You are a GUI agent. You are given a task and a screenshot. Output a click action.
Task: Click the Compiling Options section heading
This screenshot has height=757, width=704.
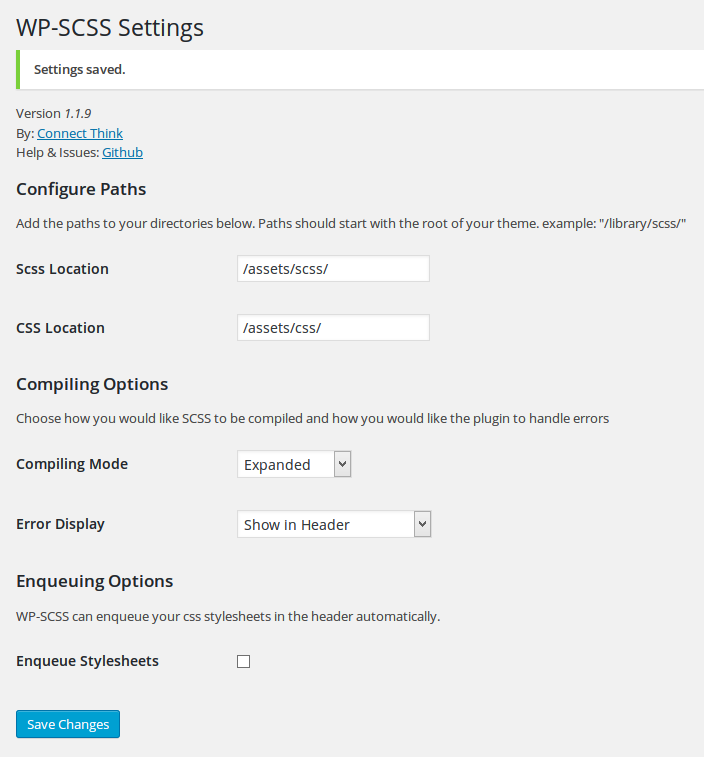(92, 384)
